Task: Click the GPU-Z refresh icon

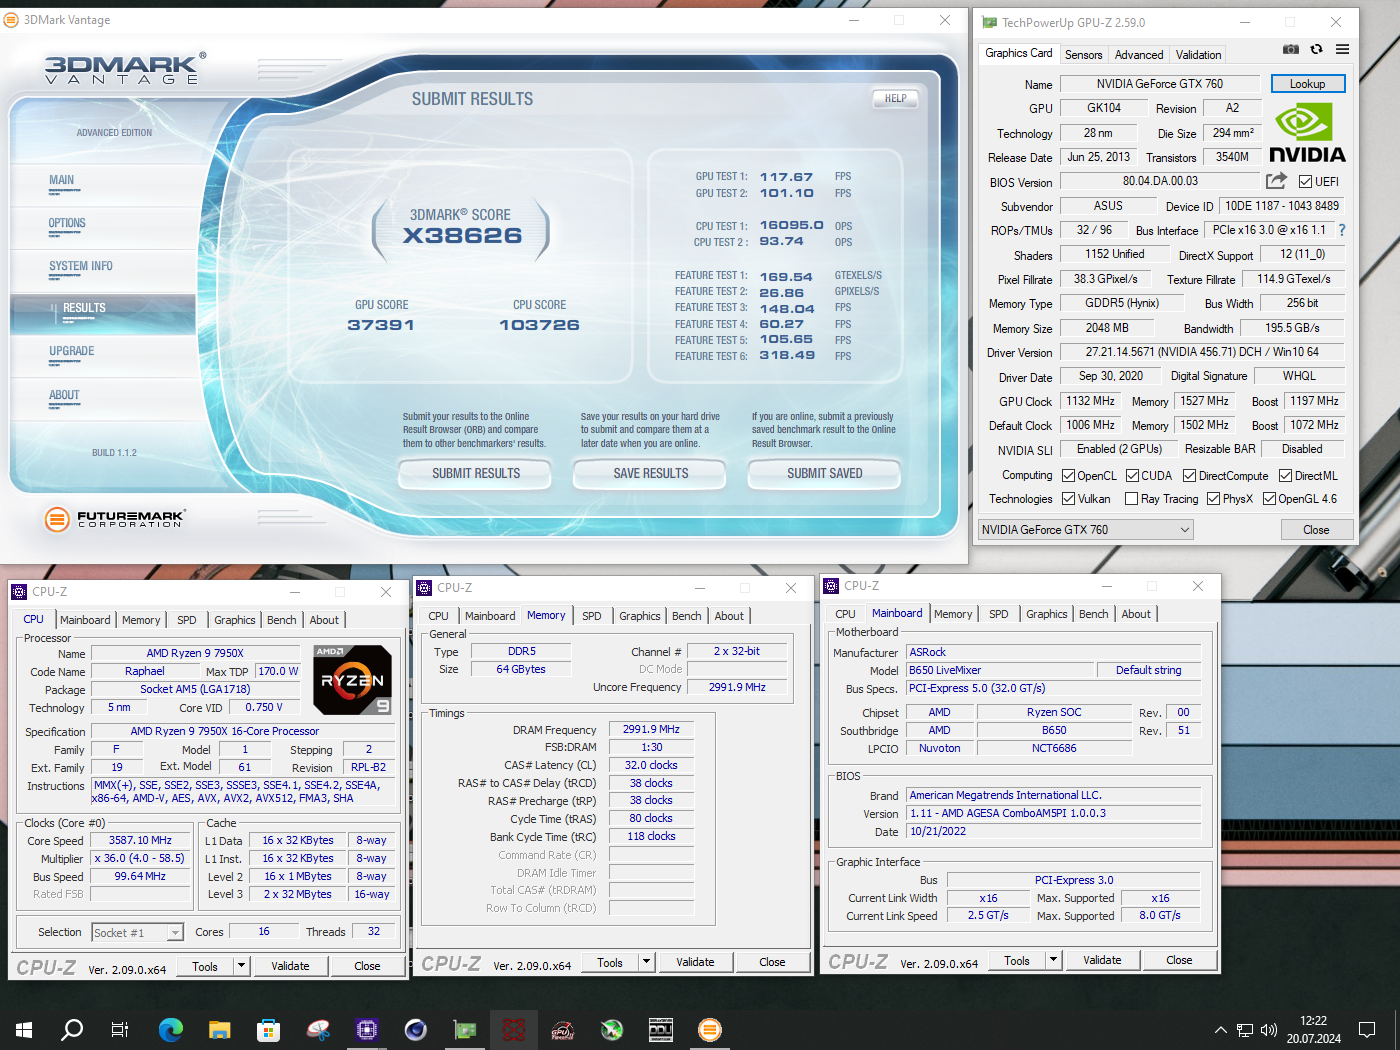Action: (x=1316, y=49)
